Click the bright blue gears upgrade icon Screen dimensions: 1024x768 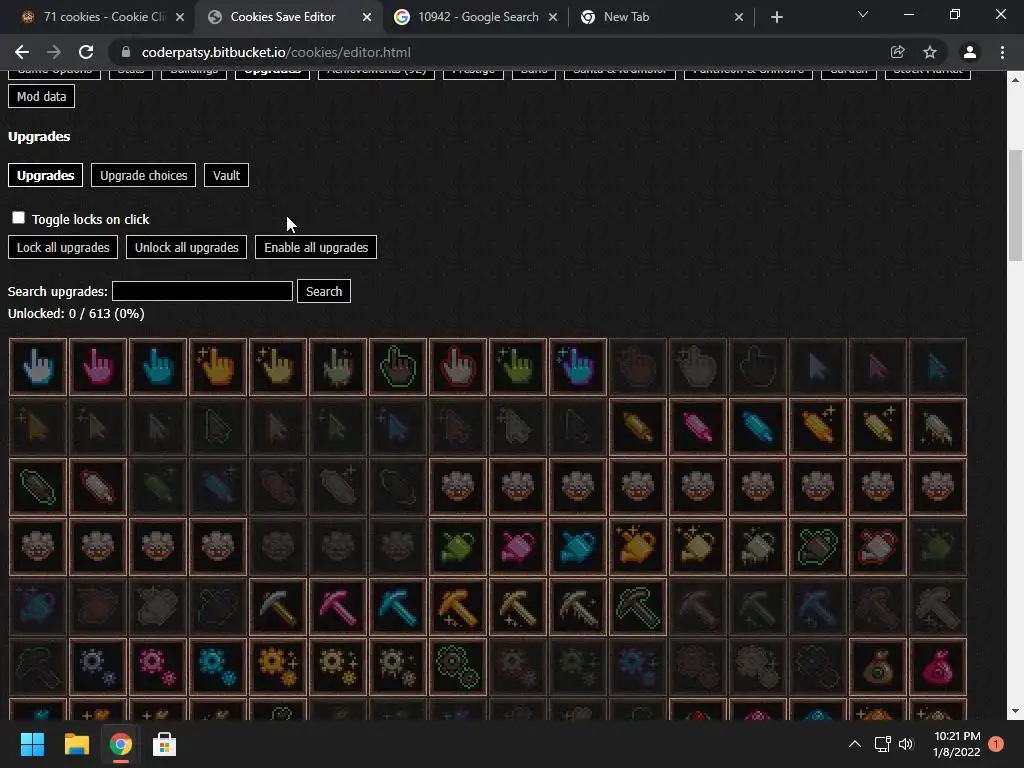218,667
